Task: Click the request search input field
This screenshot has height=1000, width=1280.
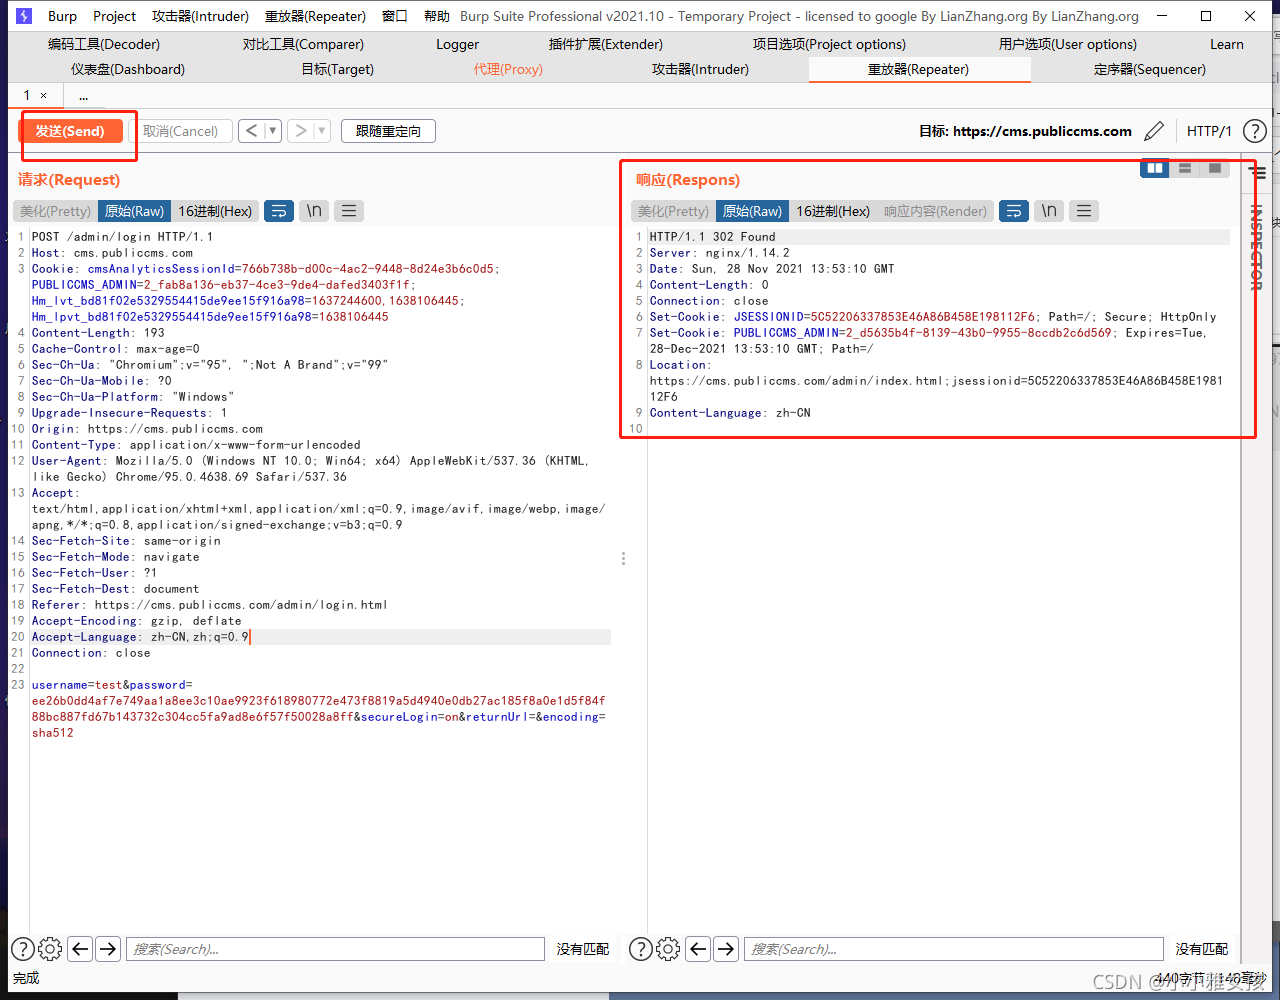Action: pos(335,949)
